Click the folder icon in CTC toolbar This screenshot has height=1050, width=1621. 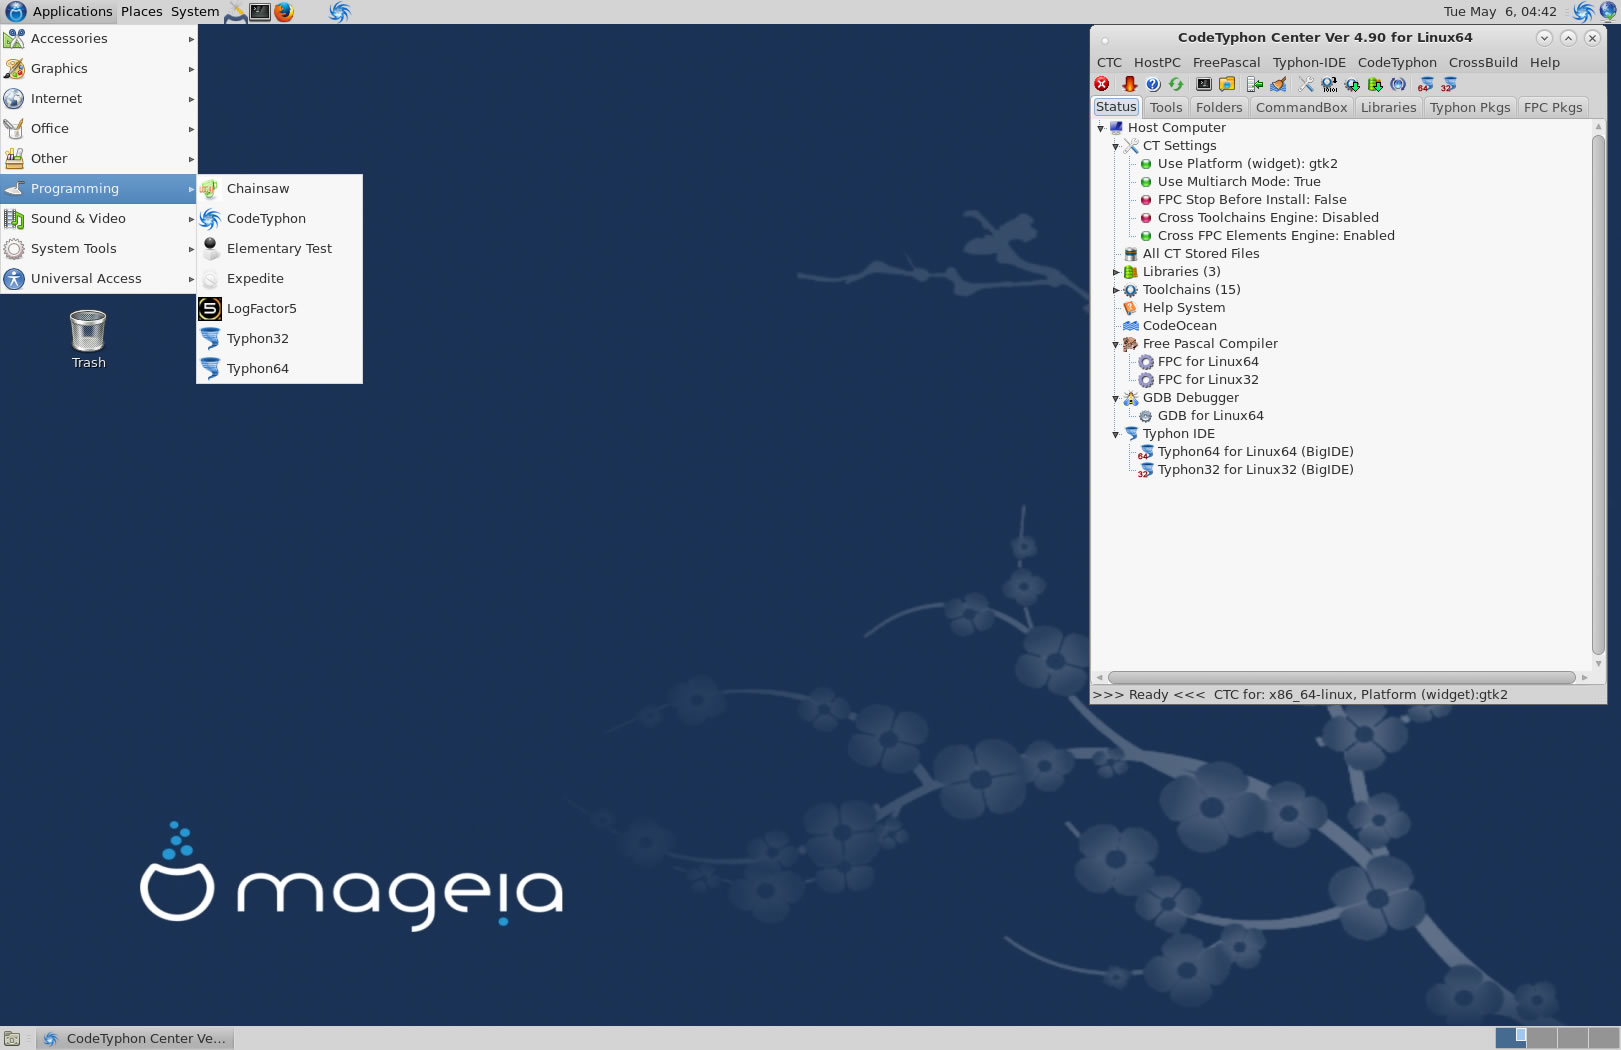tap(1227, 84)
